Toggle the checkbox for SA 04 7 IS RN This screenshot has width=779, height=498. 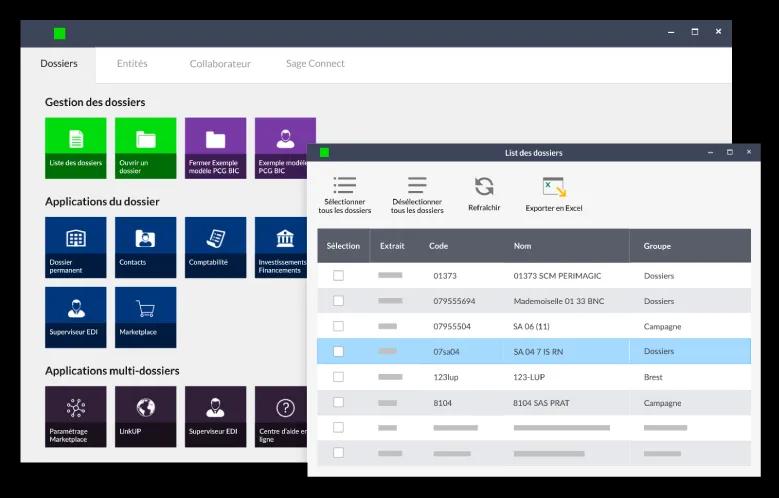[338, 351]
